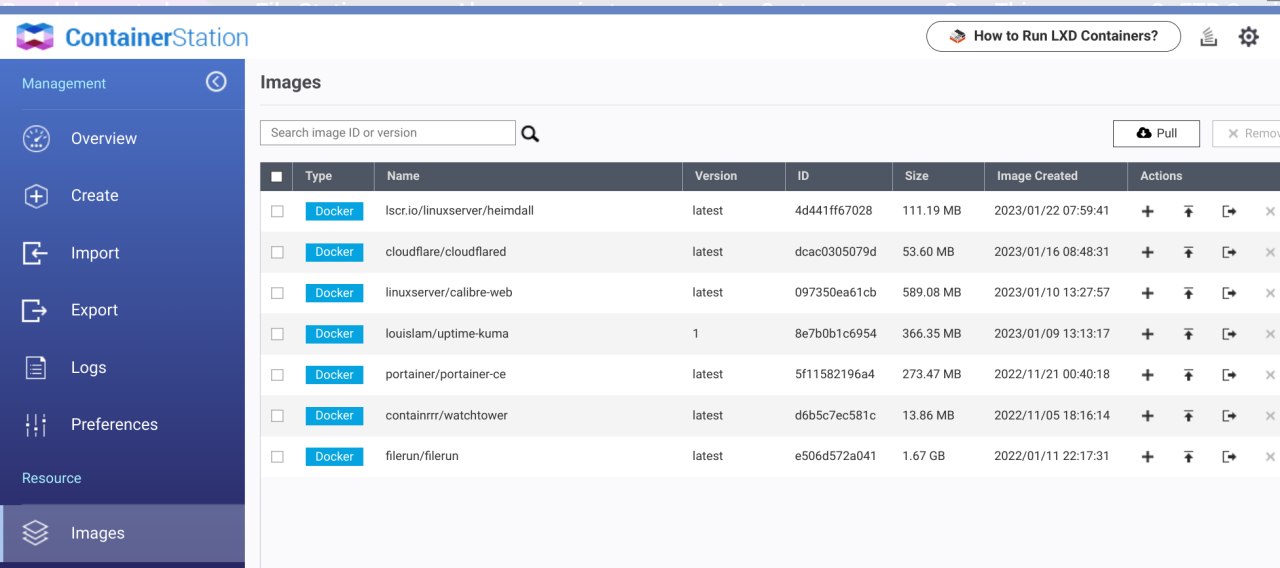
Task: Collapse the Management sidebar with chevron
Action: pyautogui.click(x=216, y=82)
